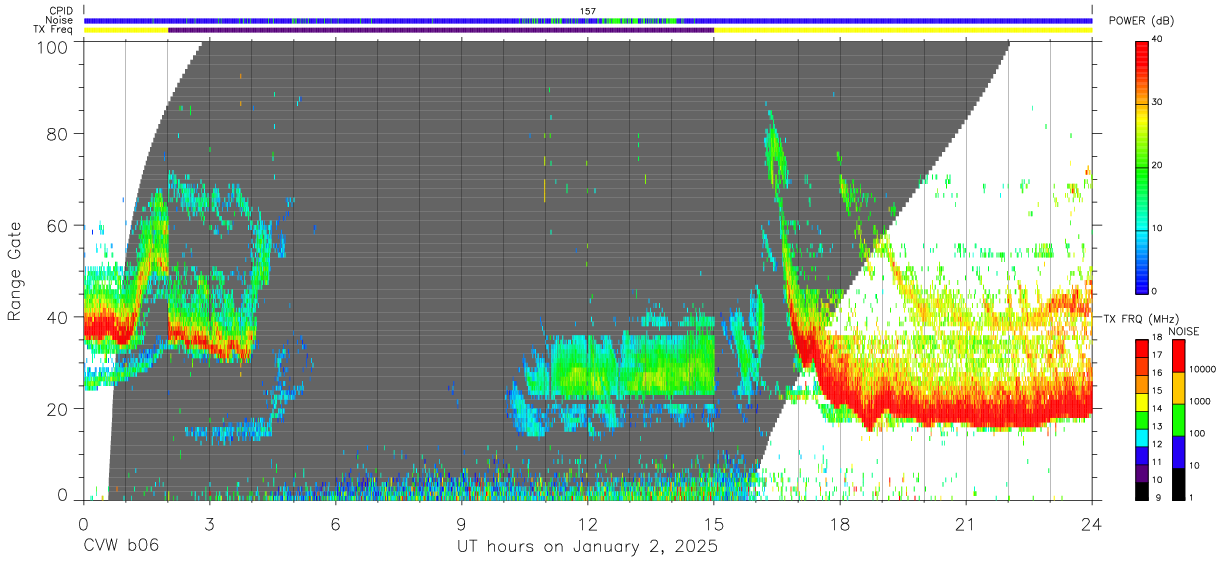The height and width of the screenshot is (567, 1228).
Task: Click the power gradient colorbar
Action: point(1142,166)
